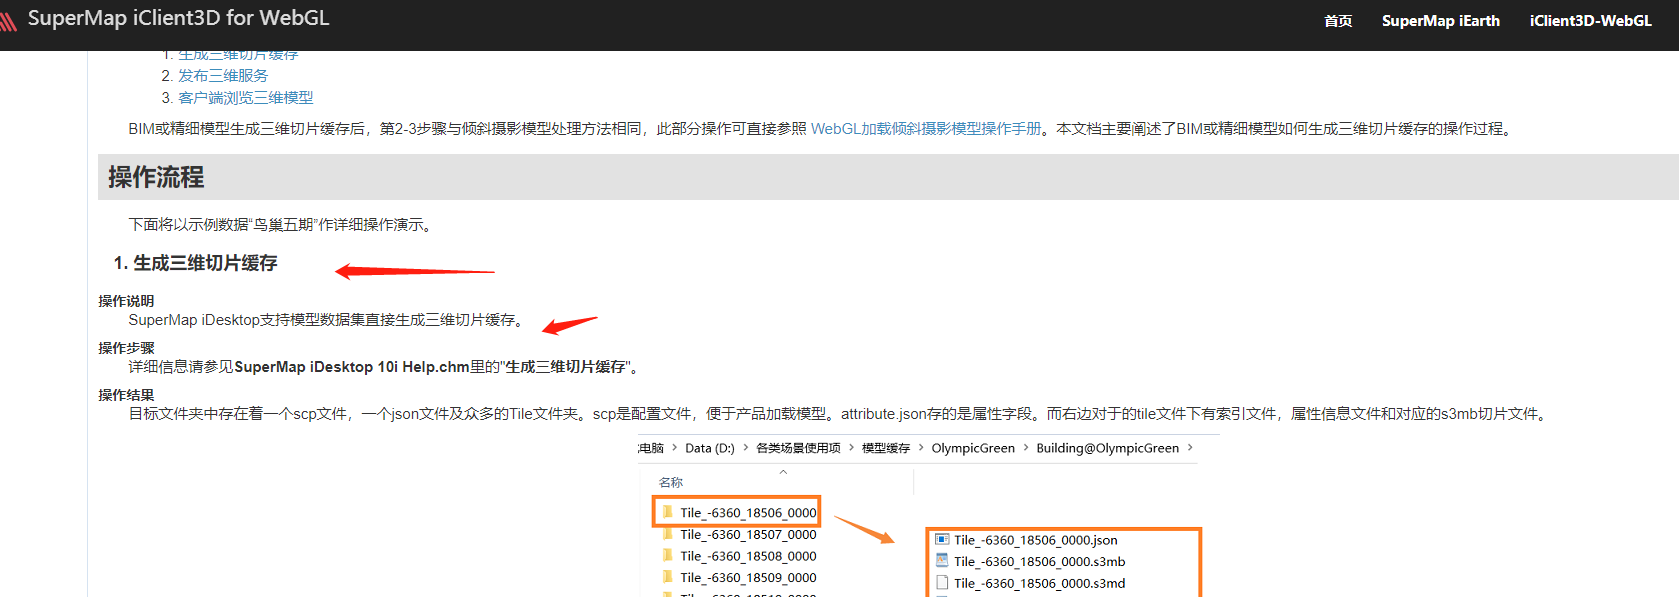The height and width of the screenshot is (597, 1679).
Task: Select the 模型缓存 breadcrumb segment
Action: point(886,448)
